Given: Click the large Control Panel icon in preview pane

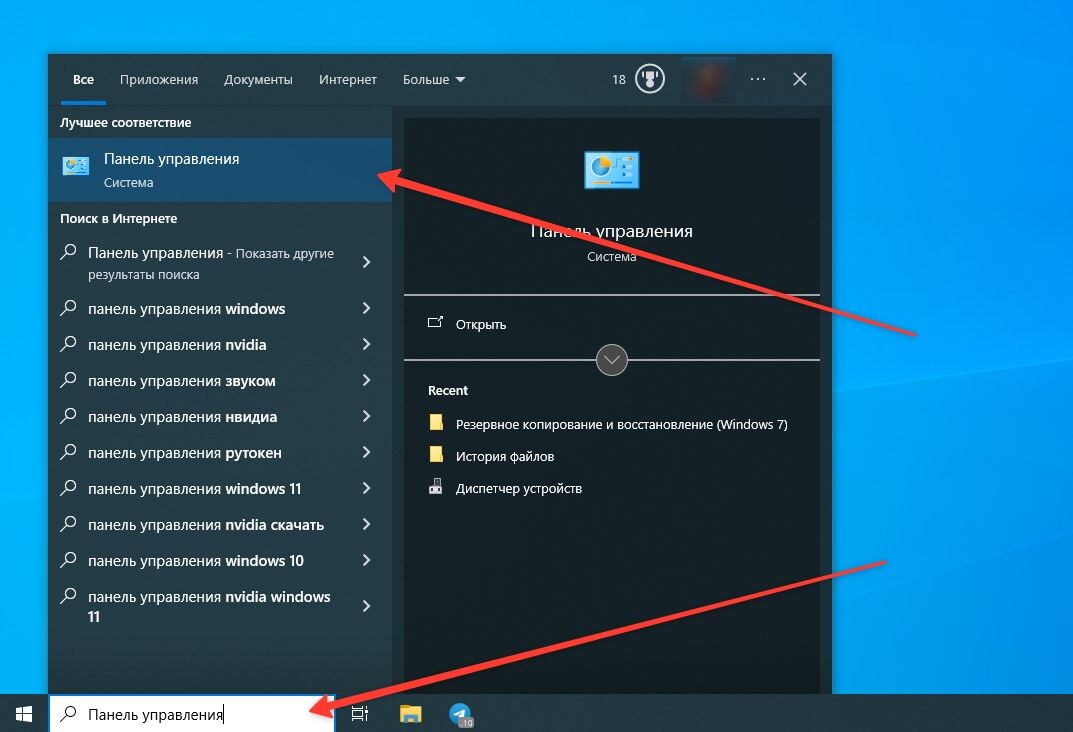Looking at the screenshot, I should 611,170.
